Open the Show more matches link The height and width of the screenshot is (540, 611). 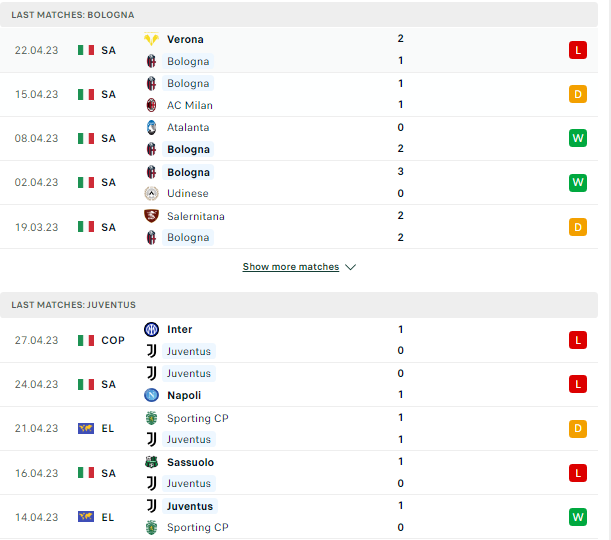tap(291, 266)
